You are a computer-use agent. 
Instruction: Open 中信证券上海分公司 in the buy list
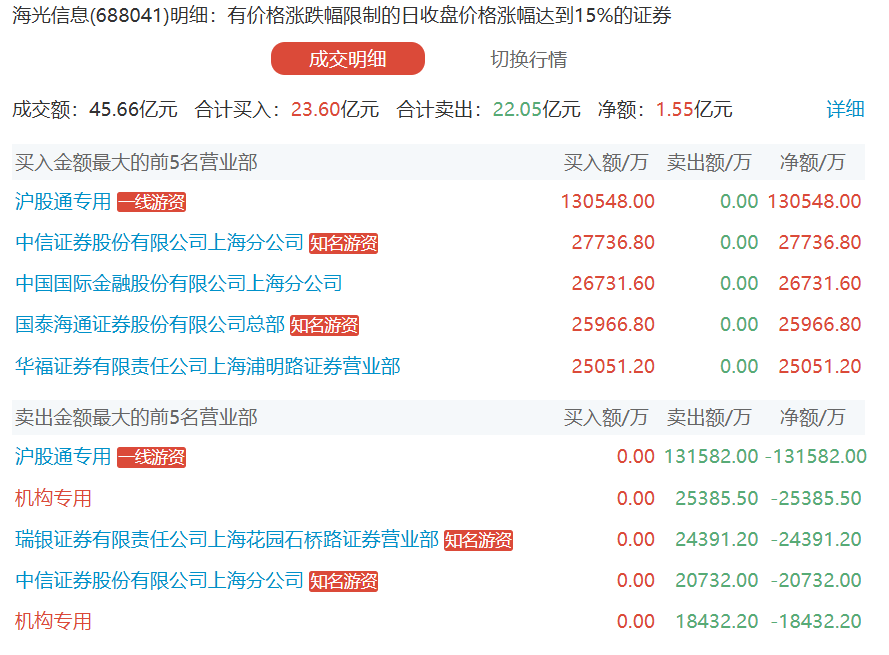(159, 242)
